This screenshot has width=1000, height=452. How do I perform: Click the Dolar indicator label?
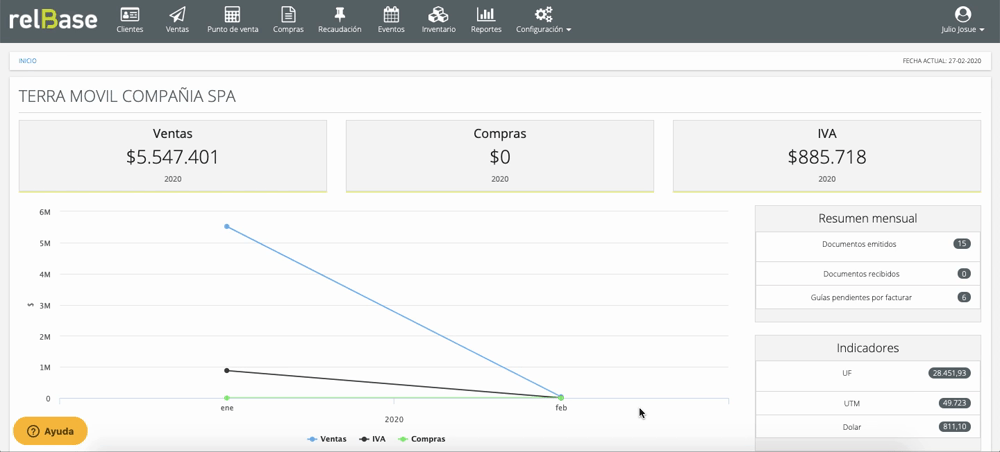[x=852, y=426]
